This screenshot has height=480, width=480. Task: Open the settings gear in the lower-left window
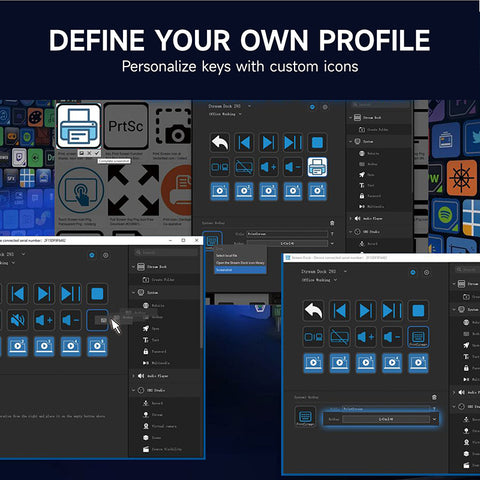click(106, 255)
